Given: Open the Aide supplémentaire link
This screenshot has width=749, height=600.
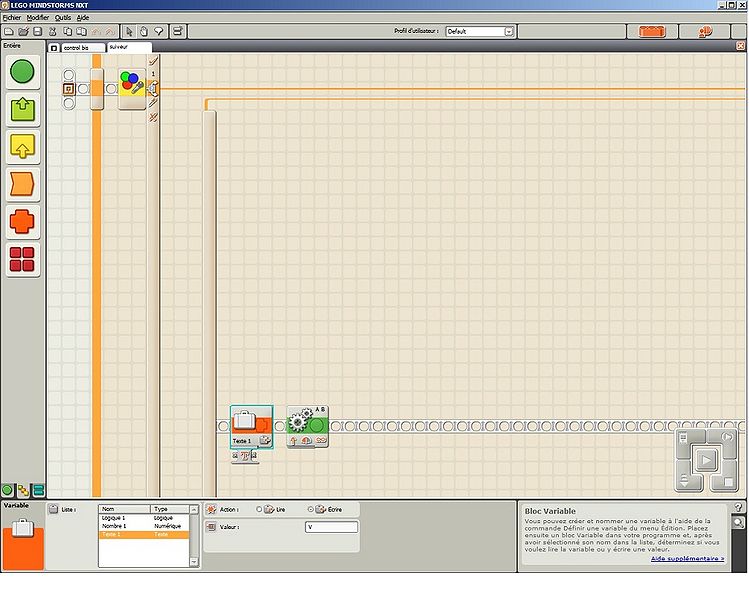Looking at the screenshot, I should [687, 558].
